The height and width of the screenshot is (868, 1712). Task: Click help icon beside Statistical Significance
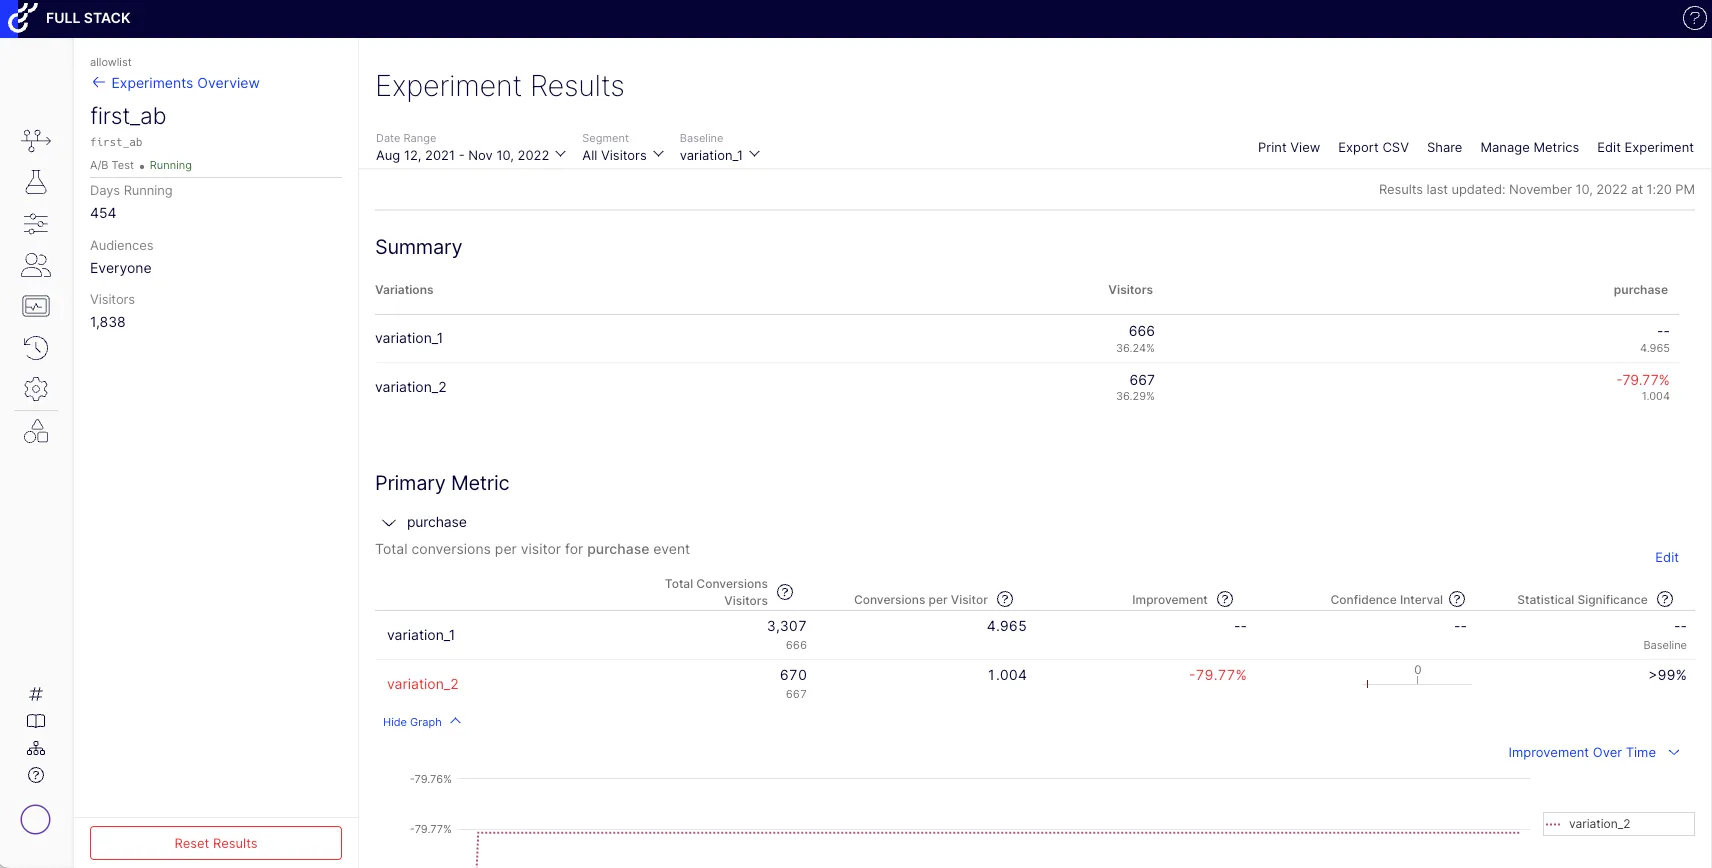pyautogui.click(x=1665, y=599)
